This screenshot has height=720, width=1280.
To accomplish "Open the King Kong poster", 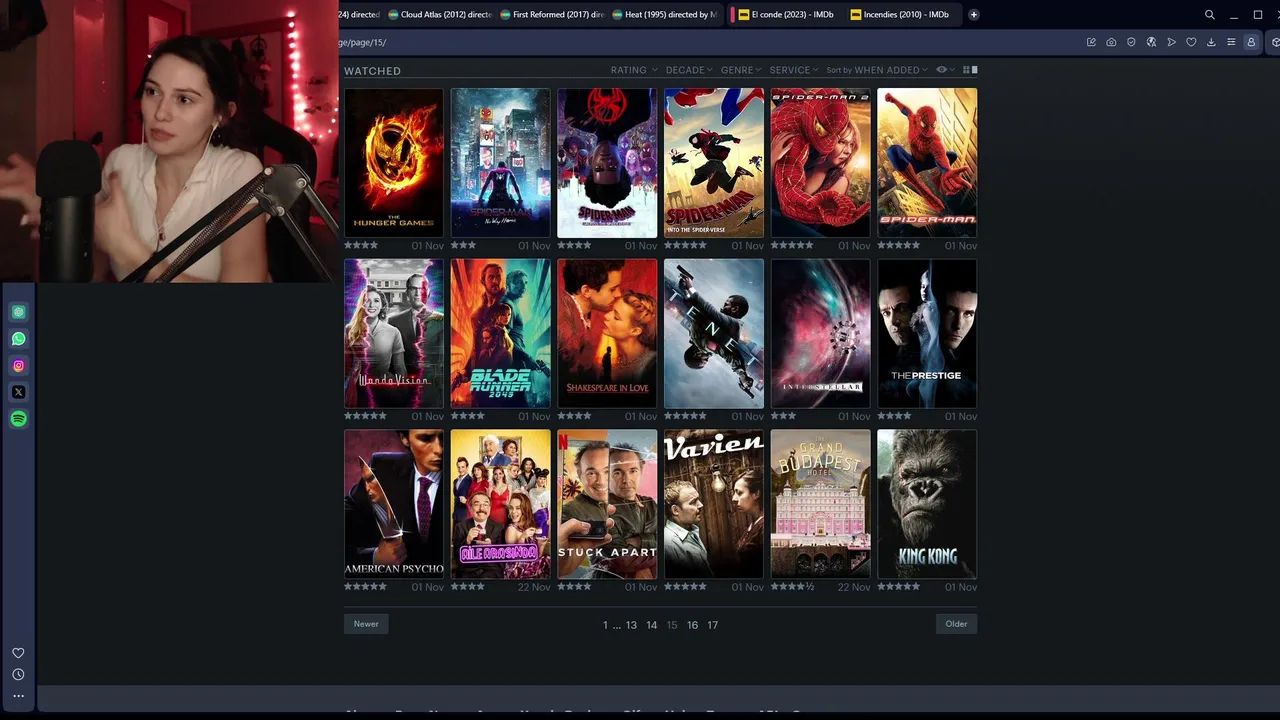I will coord(927,504).
